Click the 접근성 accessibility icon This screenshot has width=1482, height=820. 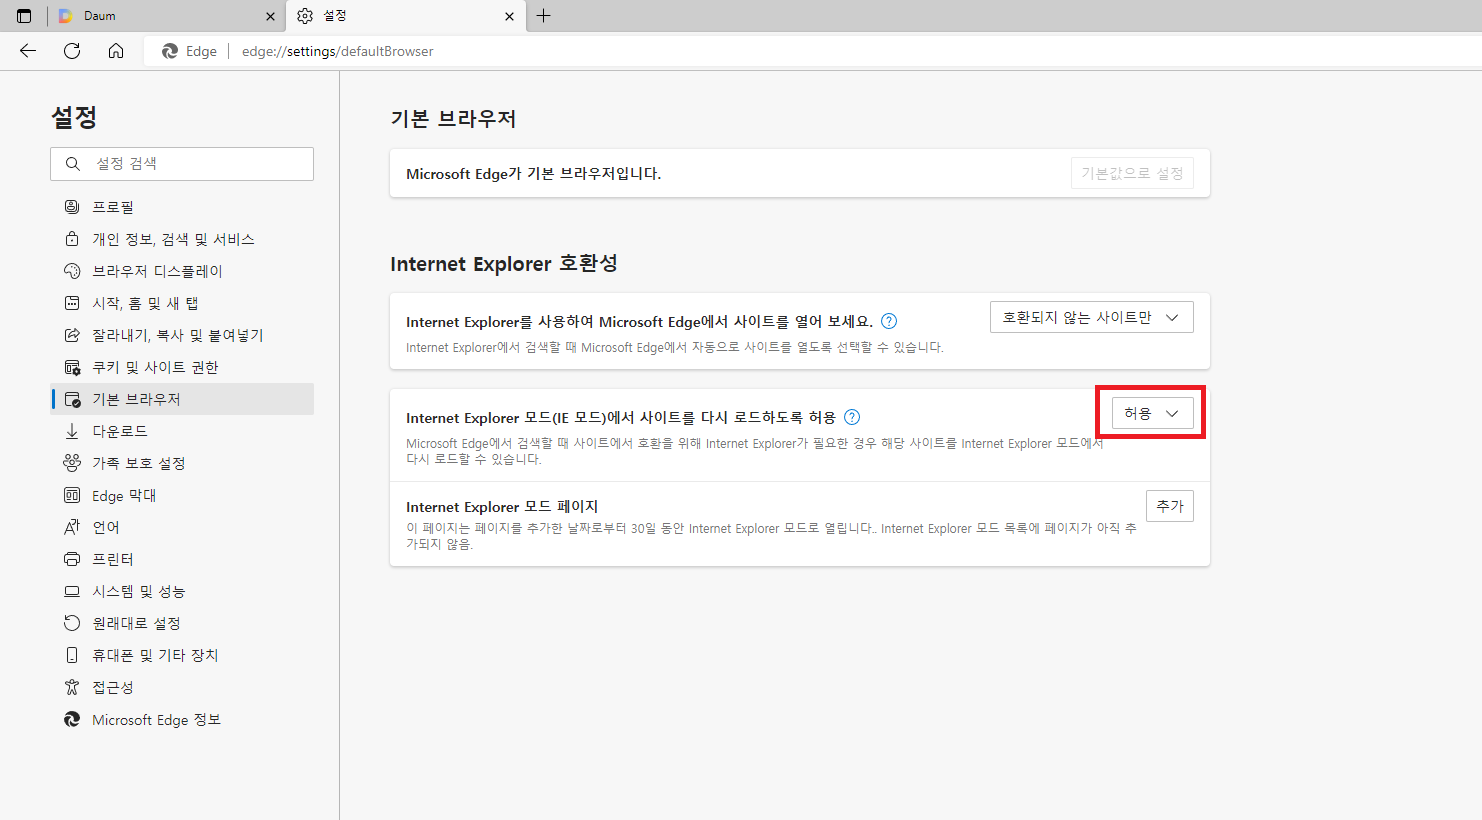72,687
